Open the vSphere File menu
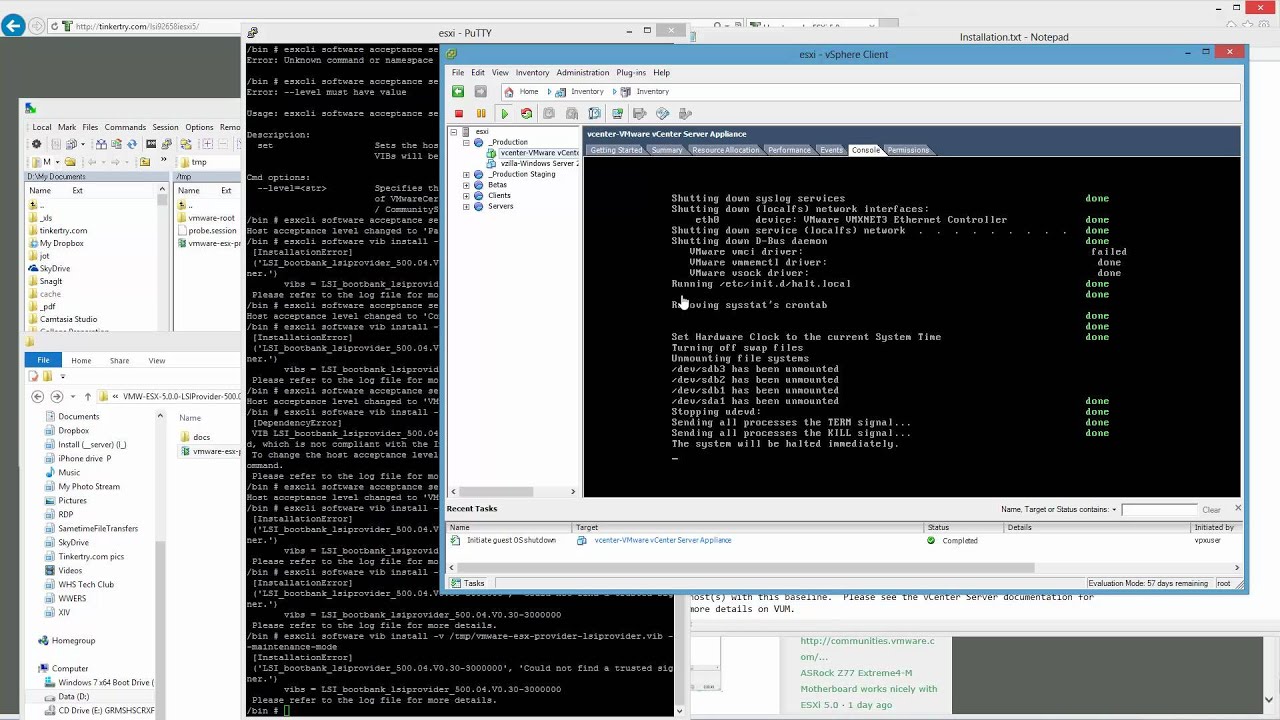The image size is (1280, 720). [x=457, y=73]
